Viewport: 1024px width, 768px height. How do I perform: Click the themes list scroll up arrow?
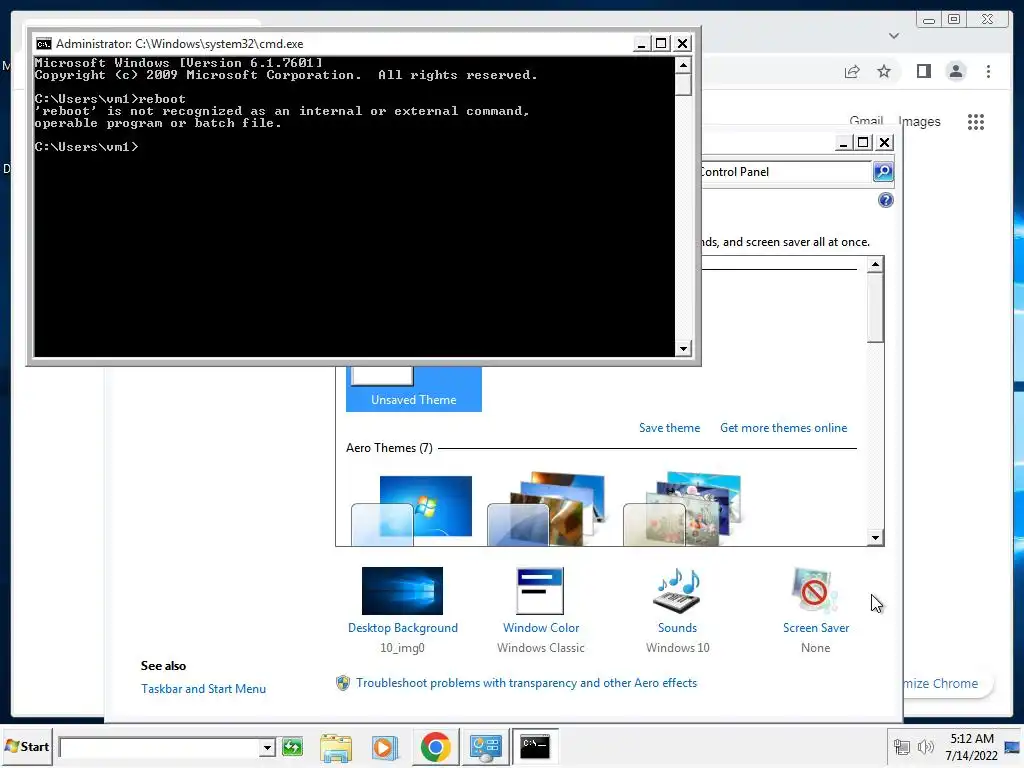(x=876, y=264)
